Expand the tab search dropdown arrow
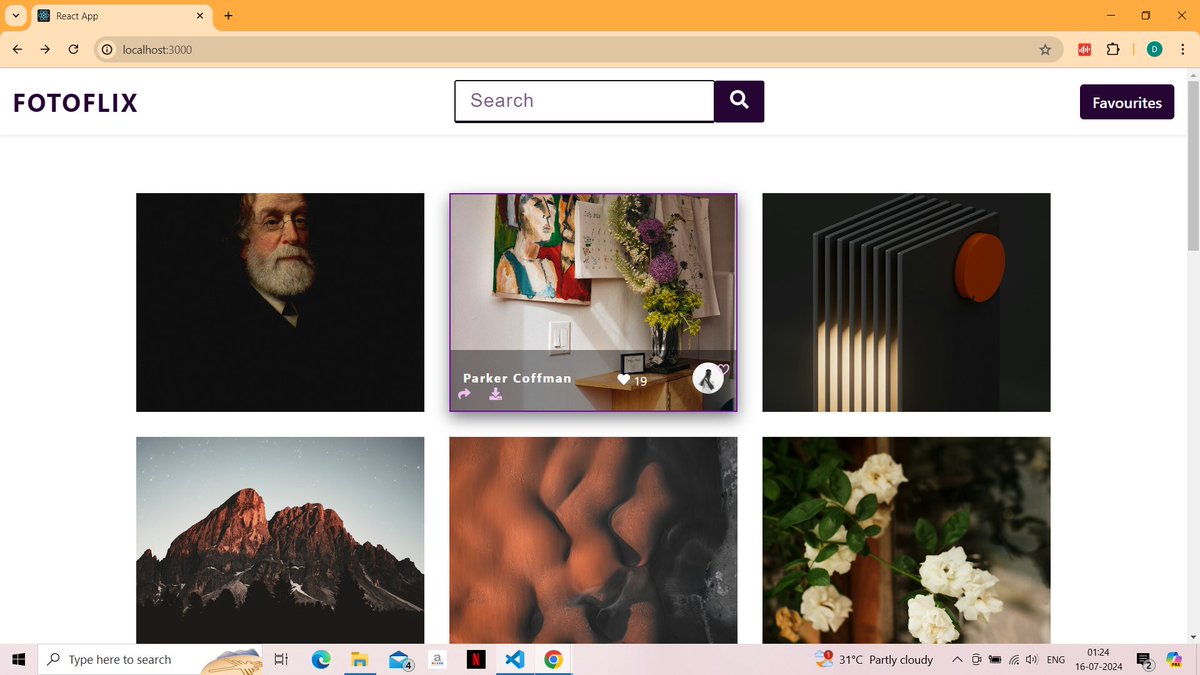The width and height of the screenshot is (1200, 675). (x=16, y=16)
